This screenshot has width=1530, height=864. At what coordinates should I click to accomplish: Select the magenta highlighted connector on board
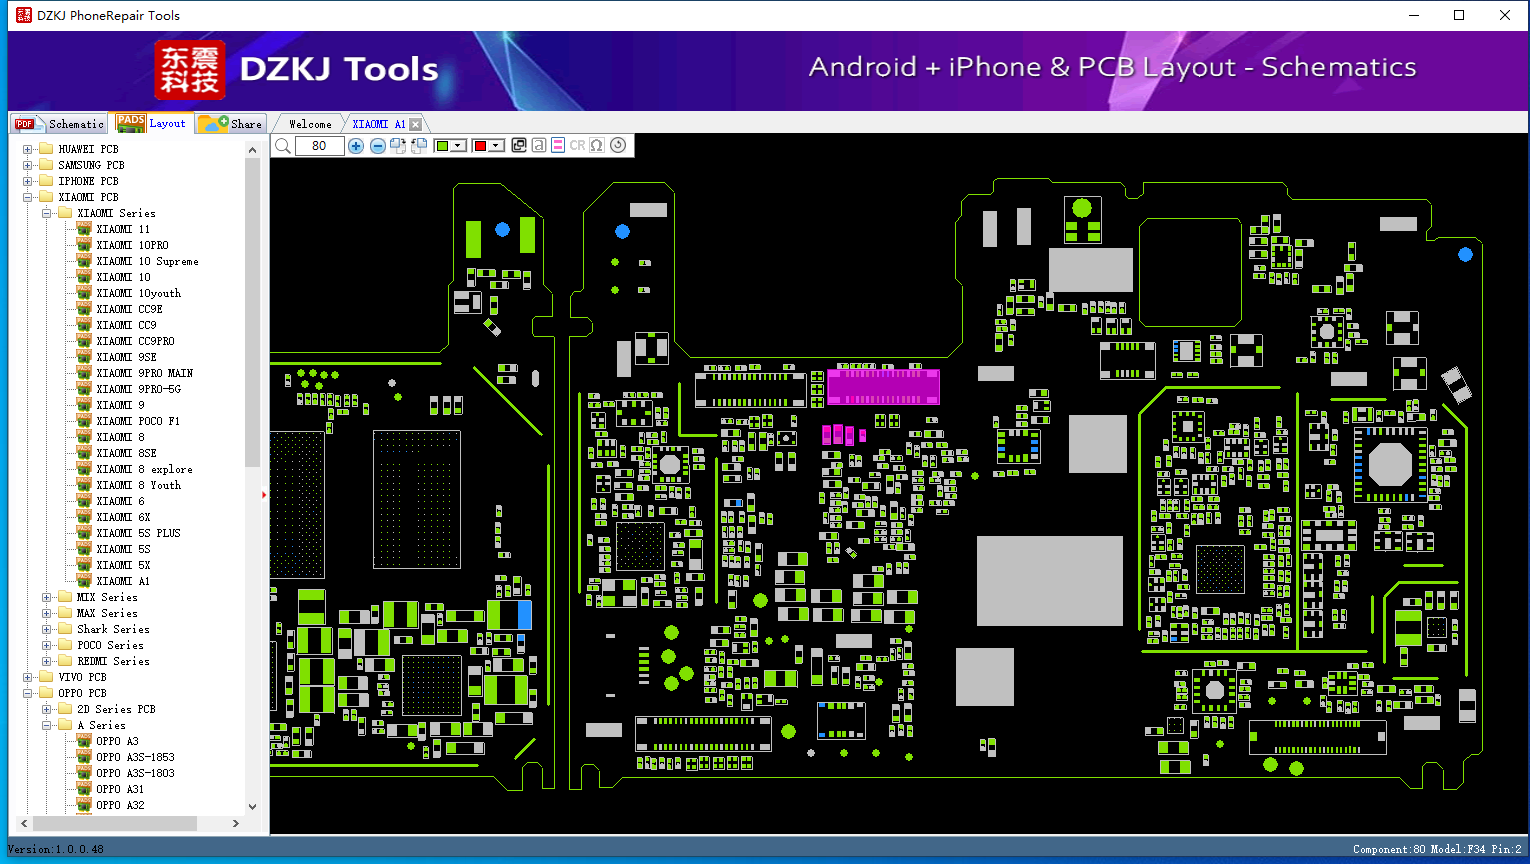point(883,387)
